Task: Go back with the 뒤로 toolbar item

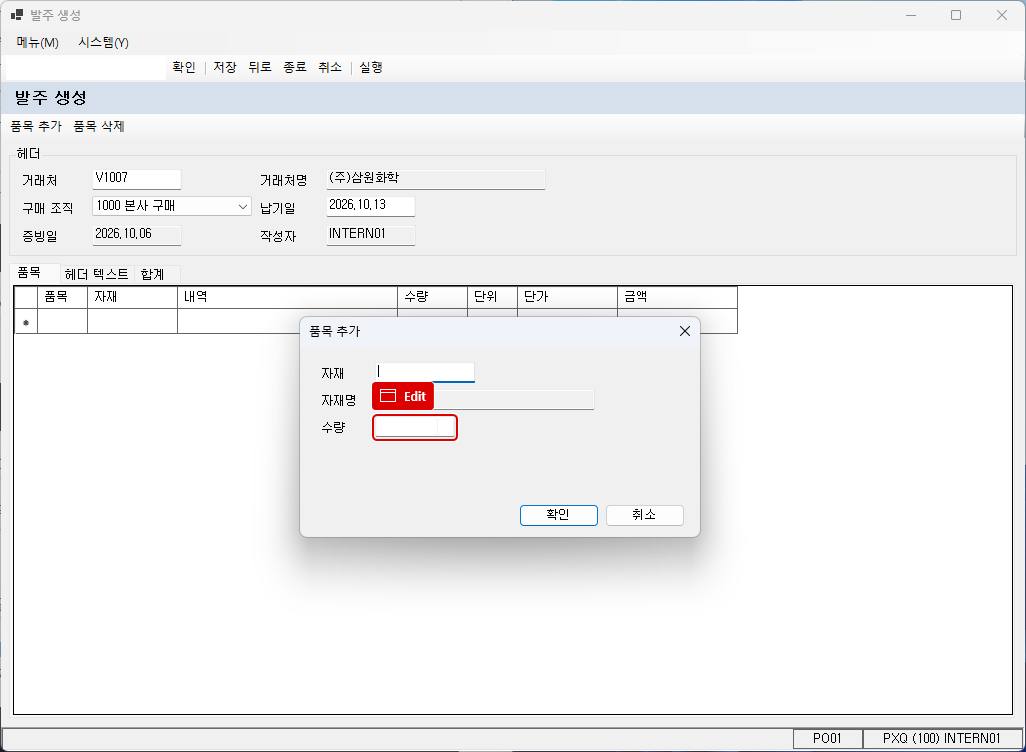Action: click(x=260, y=67)
